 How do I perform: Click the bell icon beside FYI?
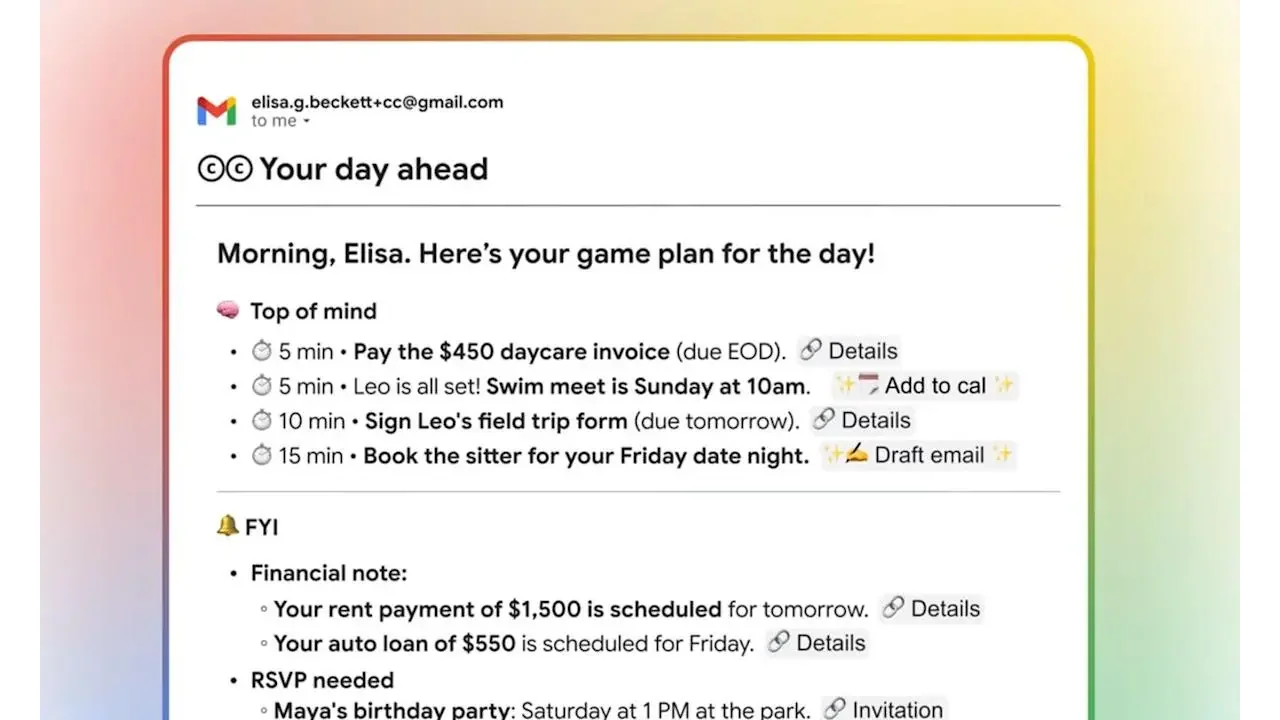227,525
